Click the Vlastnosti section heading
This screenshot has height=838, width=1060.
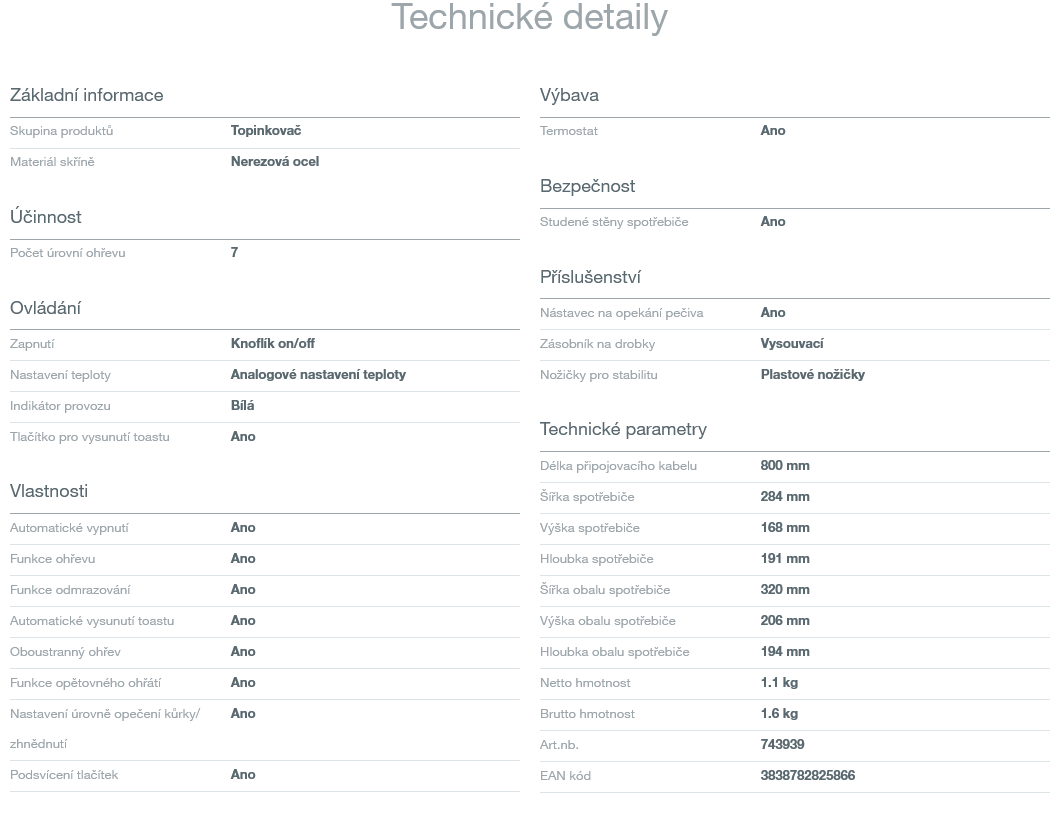point(49,491)
